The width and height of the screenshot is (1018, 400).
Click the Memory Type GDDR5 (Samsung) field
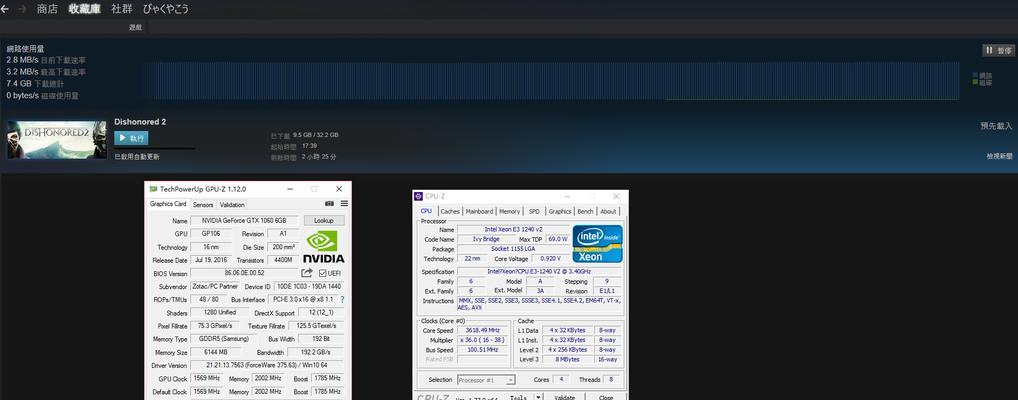point(224,339)
